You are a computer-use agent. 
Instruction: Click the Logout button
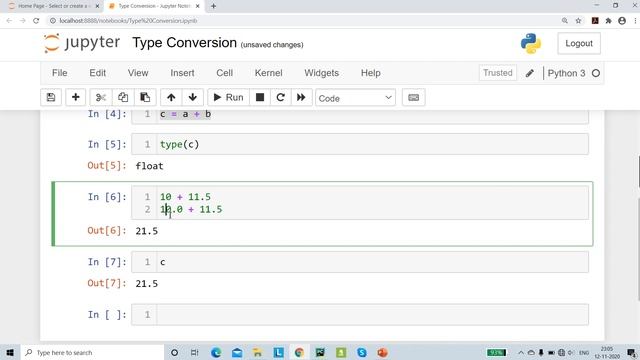[579, 43]
